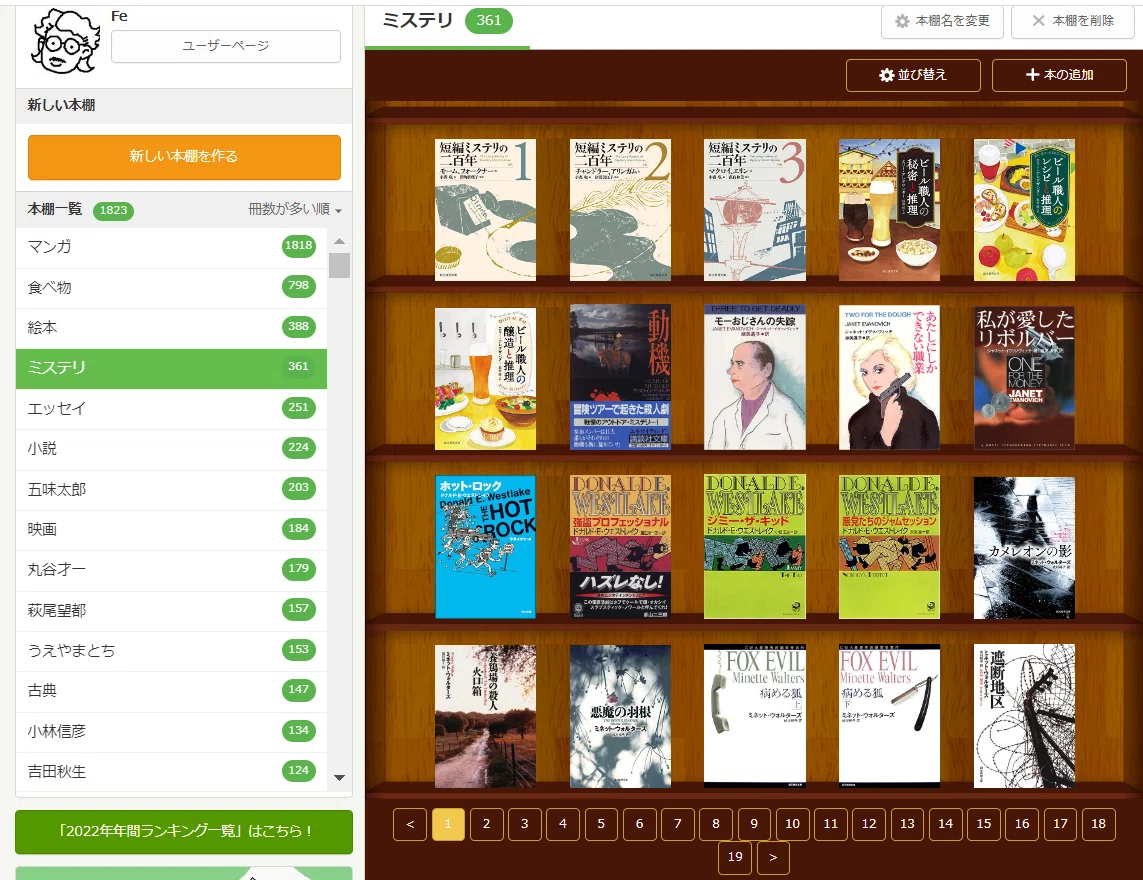Go to page 15
Viewport: 1143px width, 880px height.
pyautogui.click(x=984, y=825)
